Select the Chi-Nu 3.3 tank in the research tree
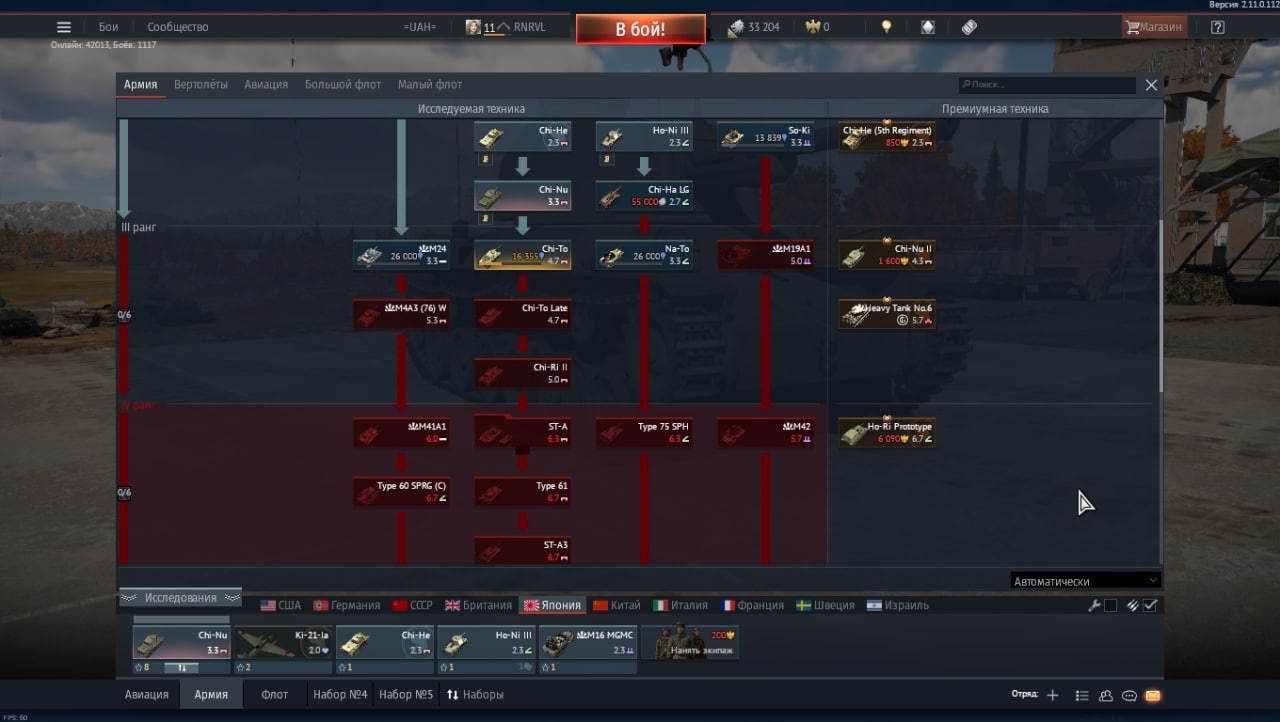This screenshot has height=722, width=1280. pos(522,196)
